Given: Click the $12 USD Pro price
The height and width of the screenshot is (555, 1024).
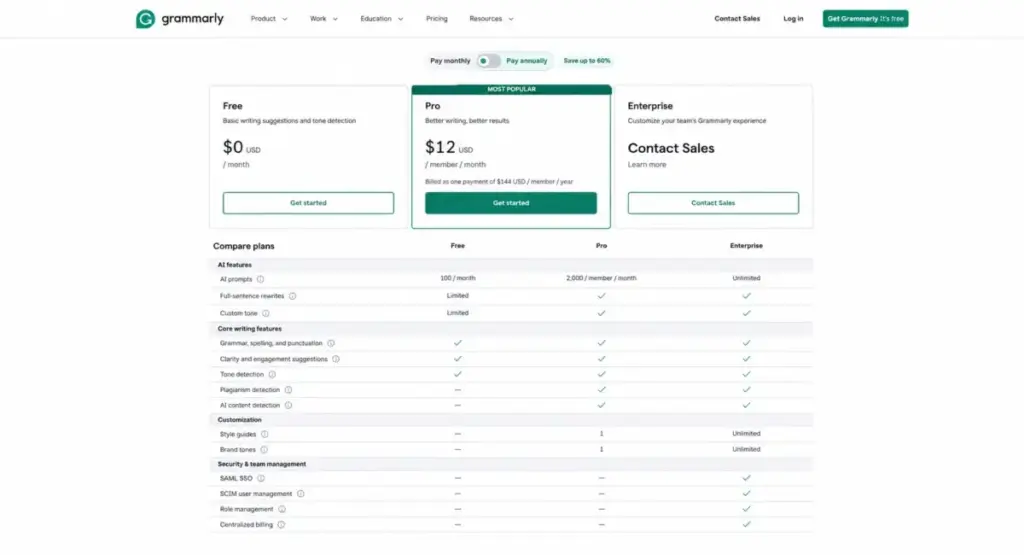Looking at the screenshot, I should [449, 148].
